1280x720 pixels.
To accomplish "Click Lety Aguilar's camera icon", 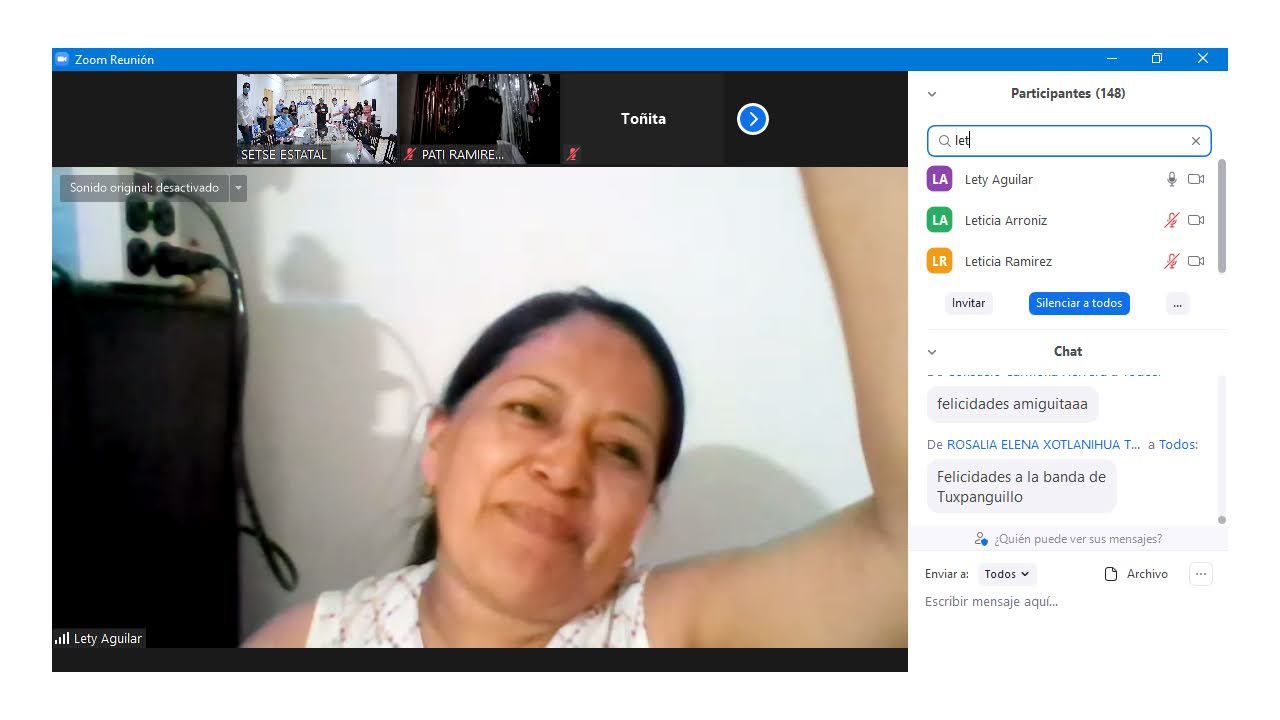I will click(1196, 179).
